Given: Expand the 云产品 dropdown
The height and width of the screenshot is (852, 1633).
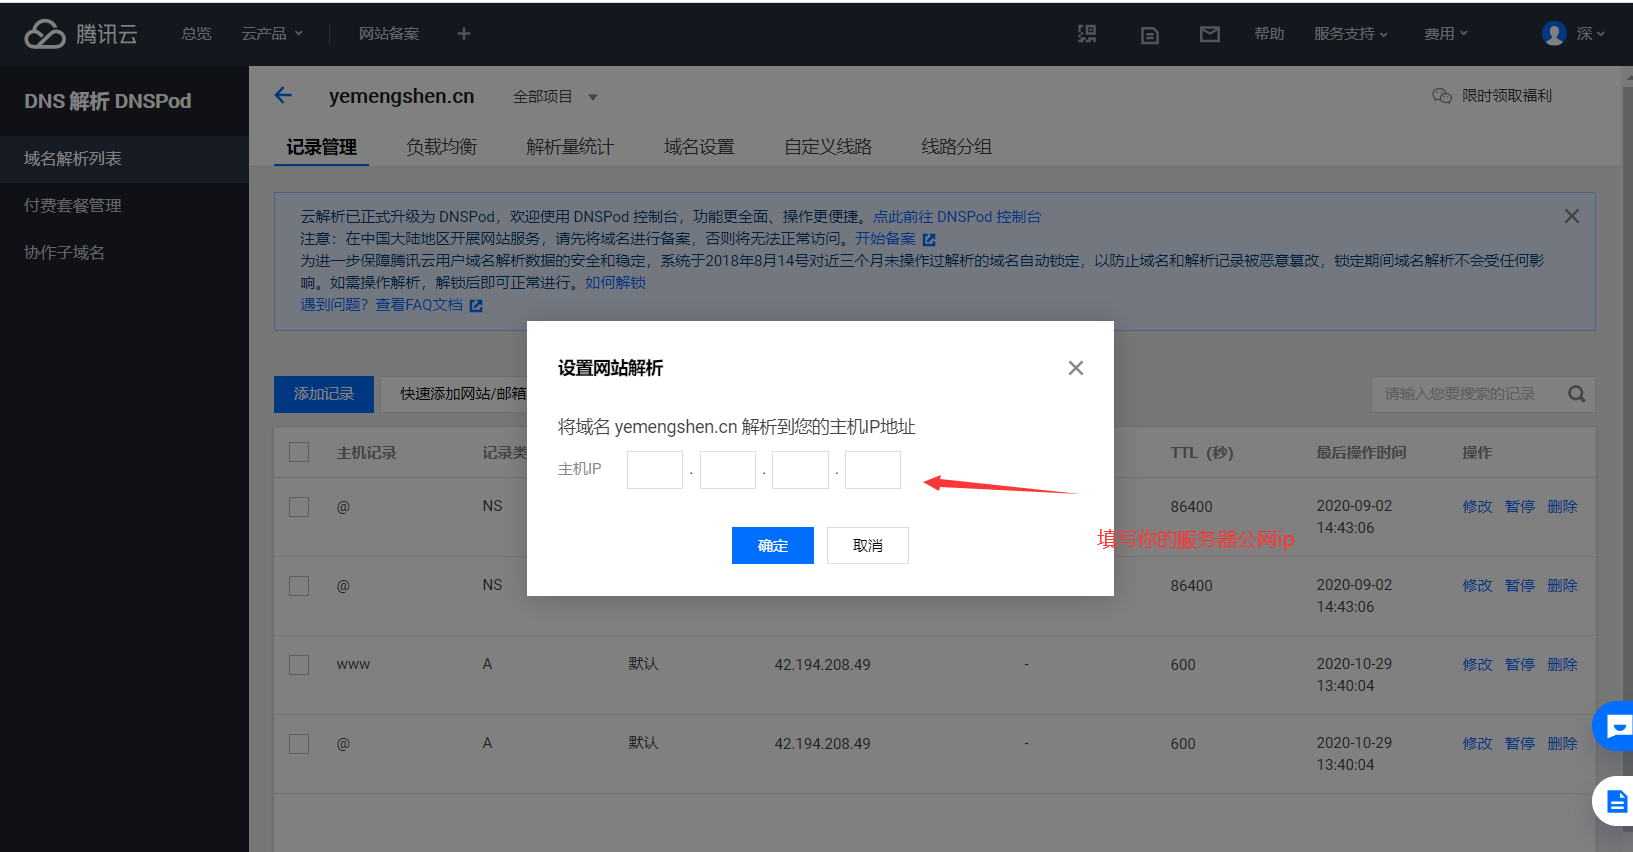Looking at the screenshot, I should pyautogui.click(x=272, y=34).
